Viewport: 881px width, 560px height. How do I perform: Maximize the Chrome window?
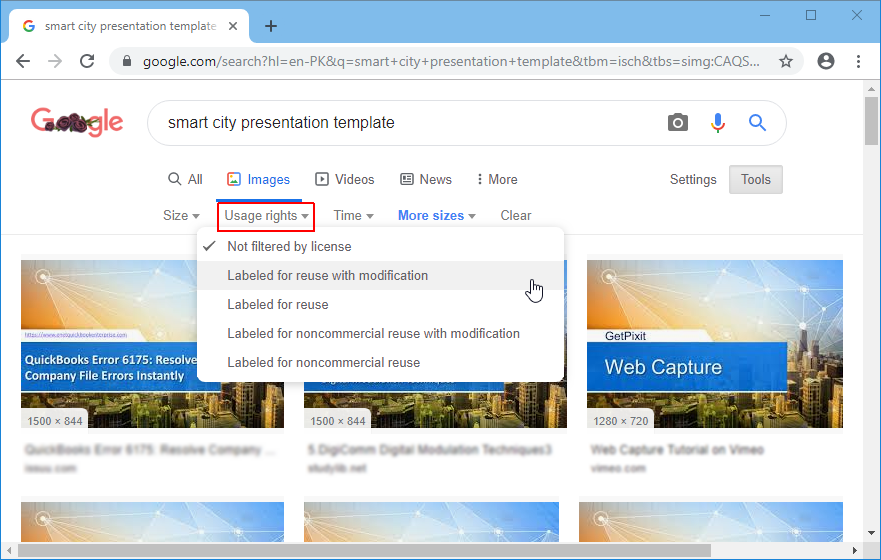coord(811,16)
